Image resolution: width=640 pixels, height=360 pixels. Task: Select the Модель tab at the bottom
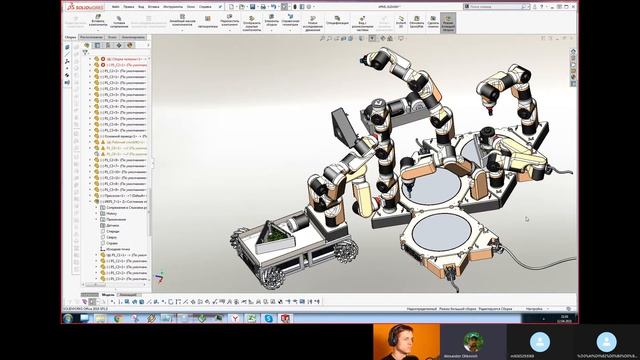pos(108,295)
